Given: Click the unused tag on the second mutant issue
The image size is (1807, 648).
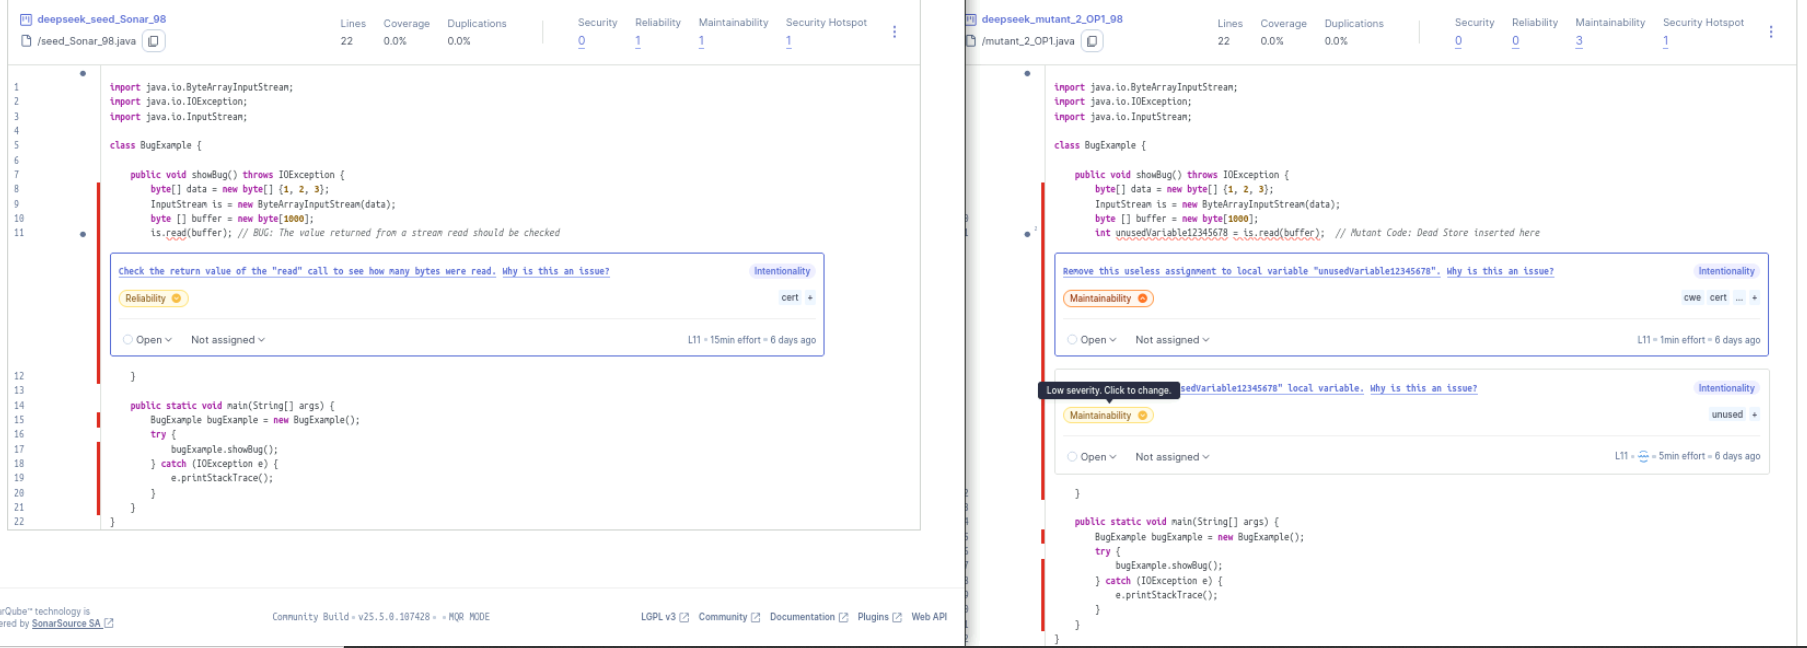Looking at the screenshot, I should point(1727,415).
